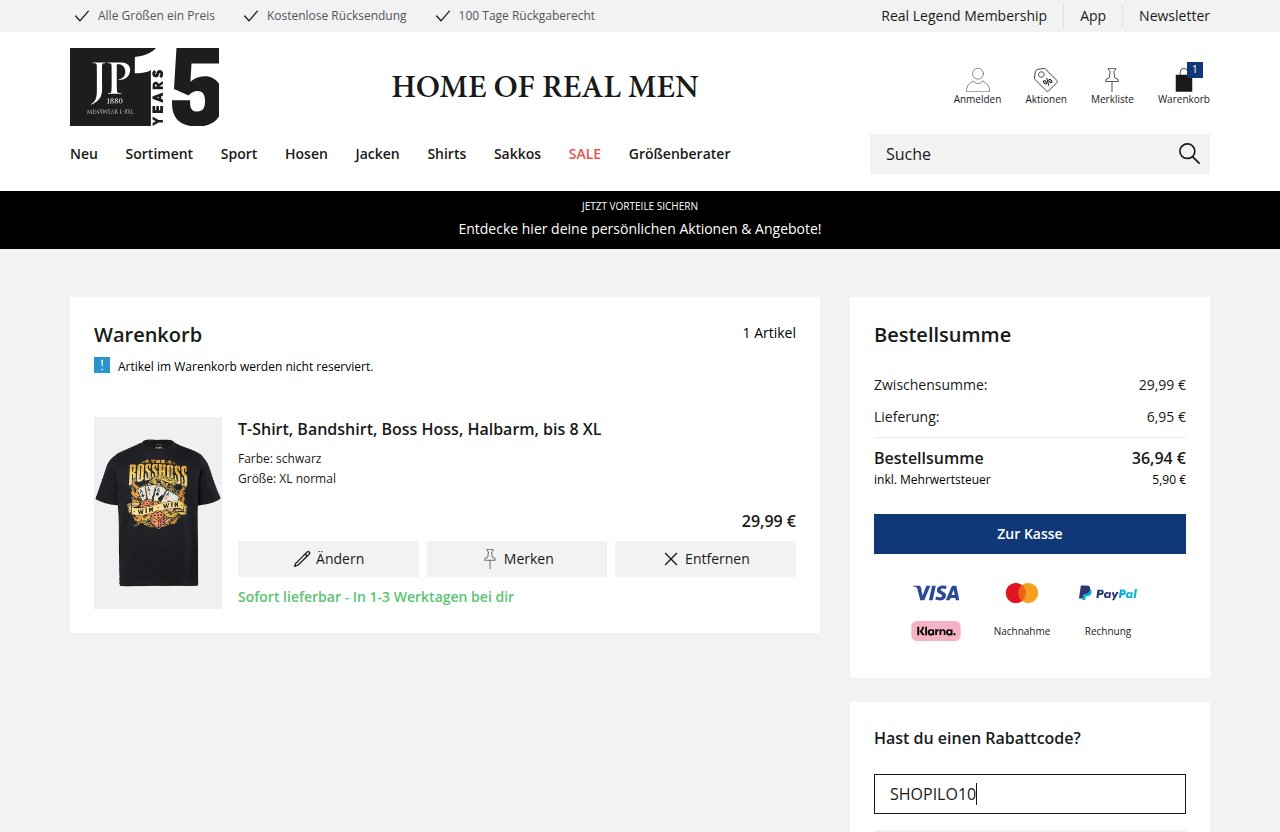Open the Boss Hoss T-shirt thumbnail
This screenshot has height=832, width=1280.
[x=158, y=513]
